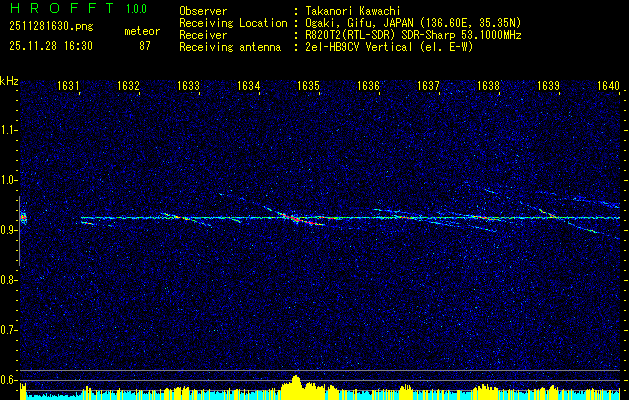Click time marker 1634
Screen dimensions: 629x400
pyautogui.click(x=248, y=85)
